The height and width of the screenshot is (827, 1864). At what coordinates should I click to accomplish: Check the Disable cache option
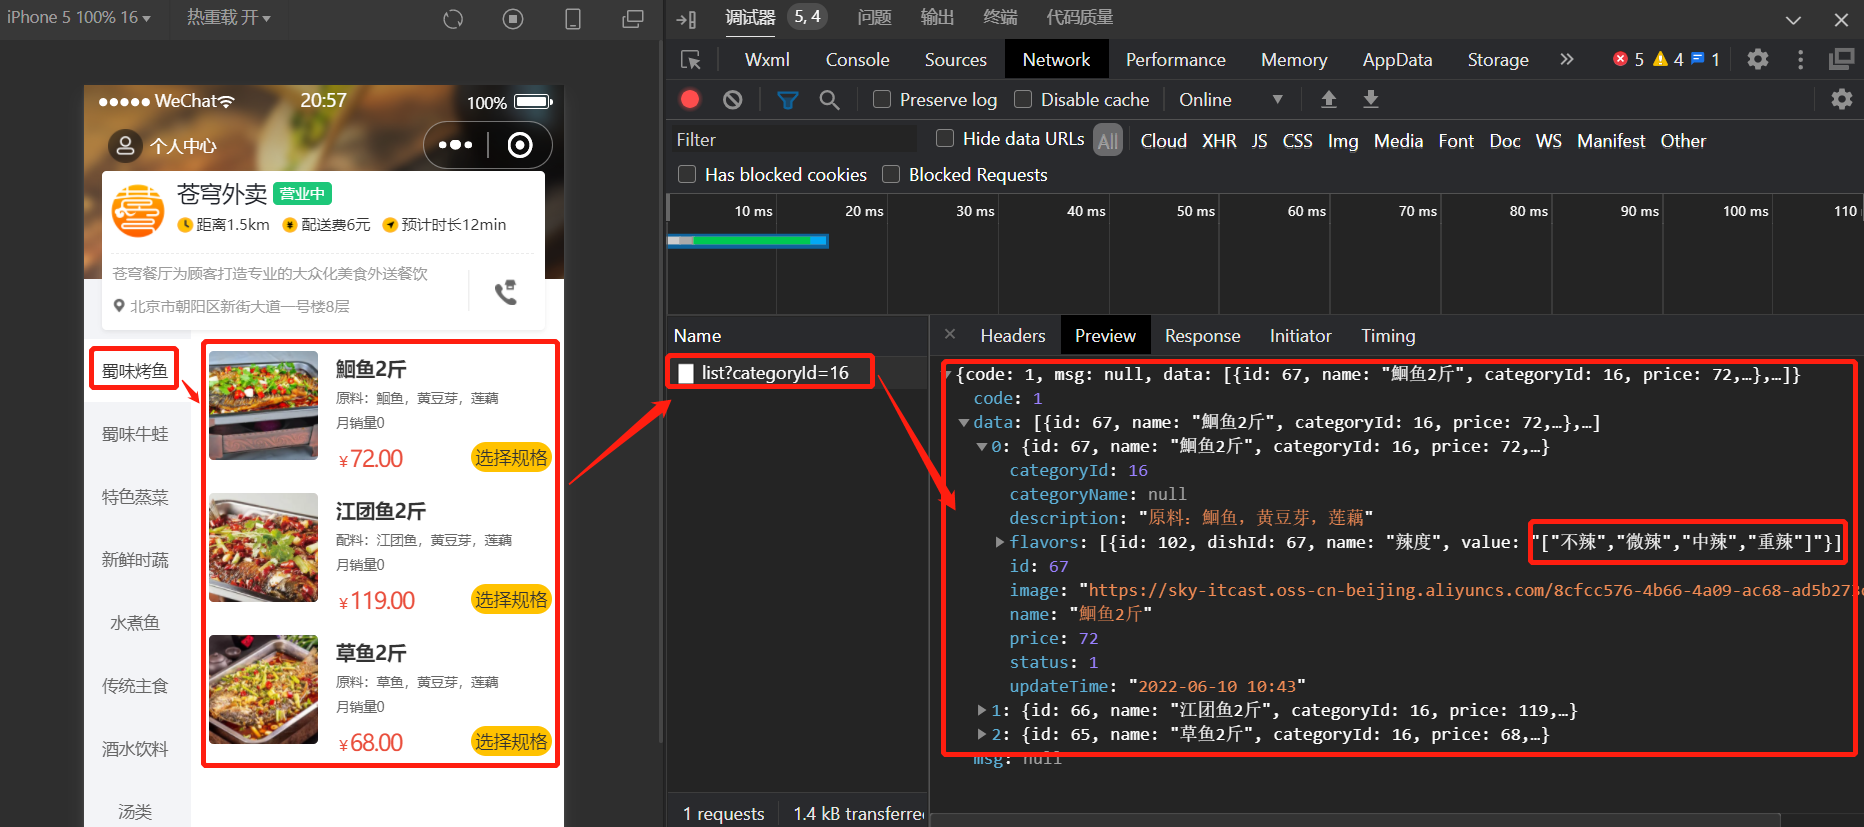click(1023, 99)
